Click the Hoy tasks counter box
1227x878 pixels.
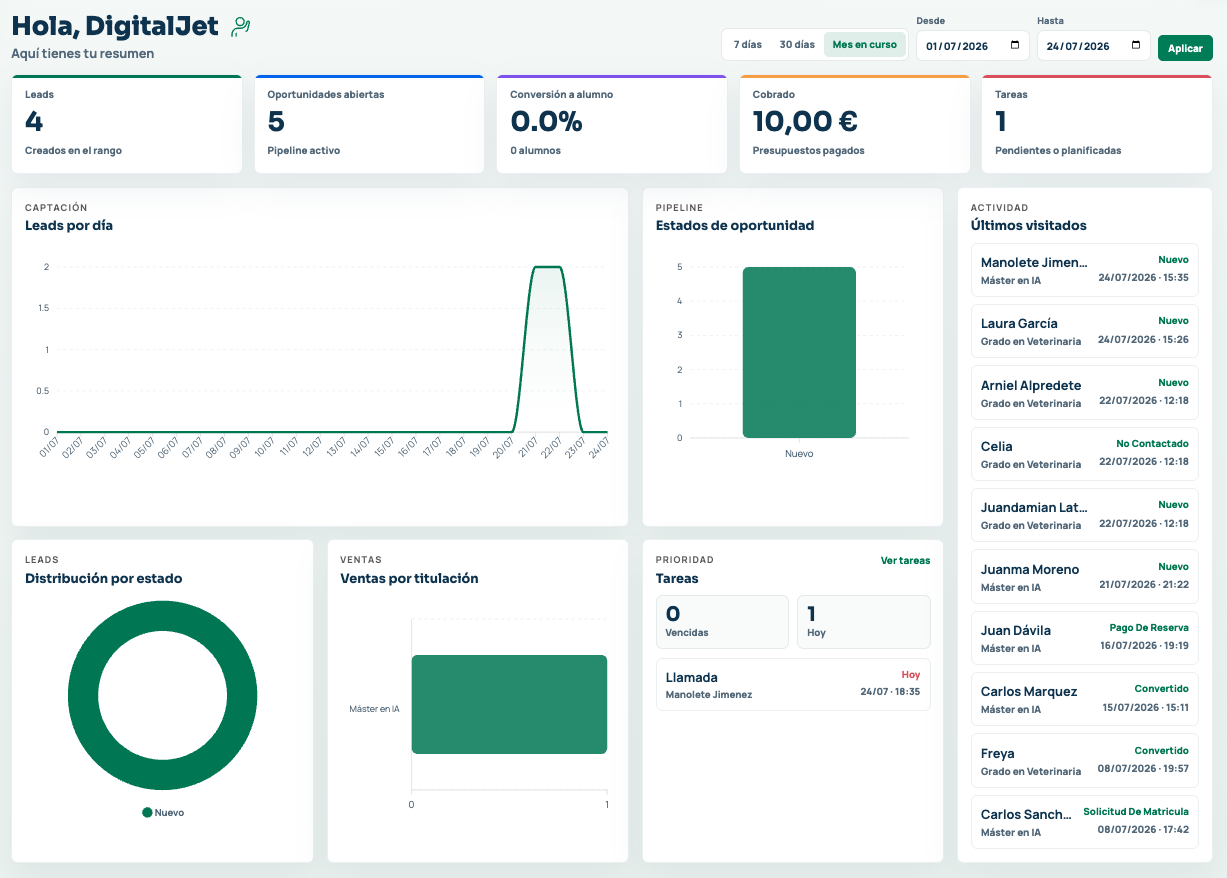pyautogui.click(x=864, y=622)
